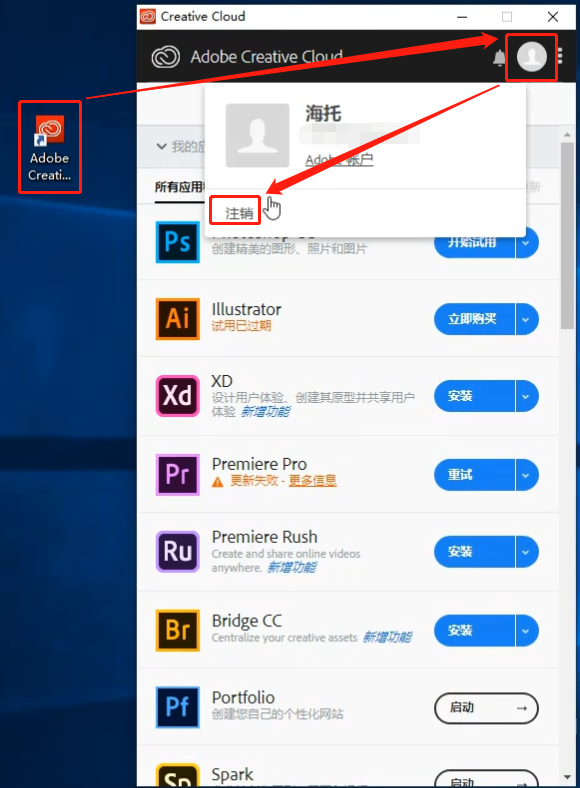Select the 注销 sign out menu item
The image size is (580, 788).
[x=239, y=214]
